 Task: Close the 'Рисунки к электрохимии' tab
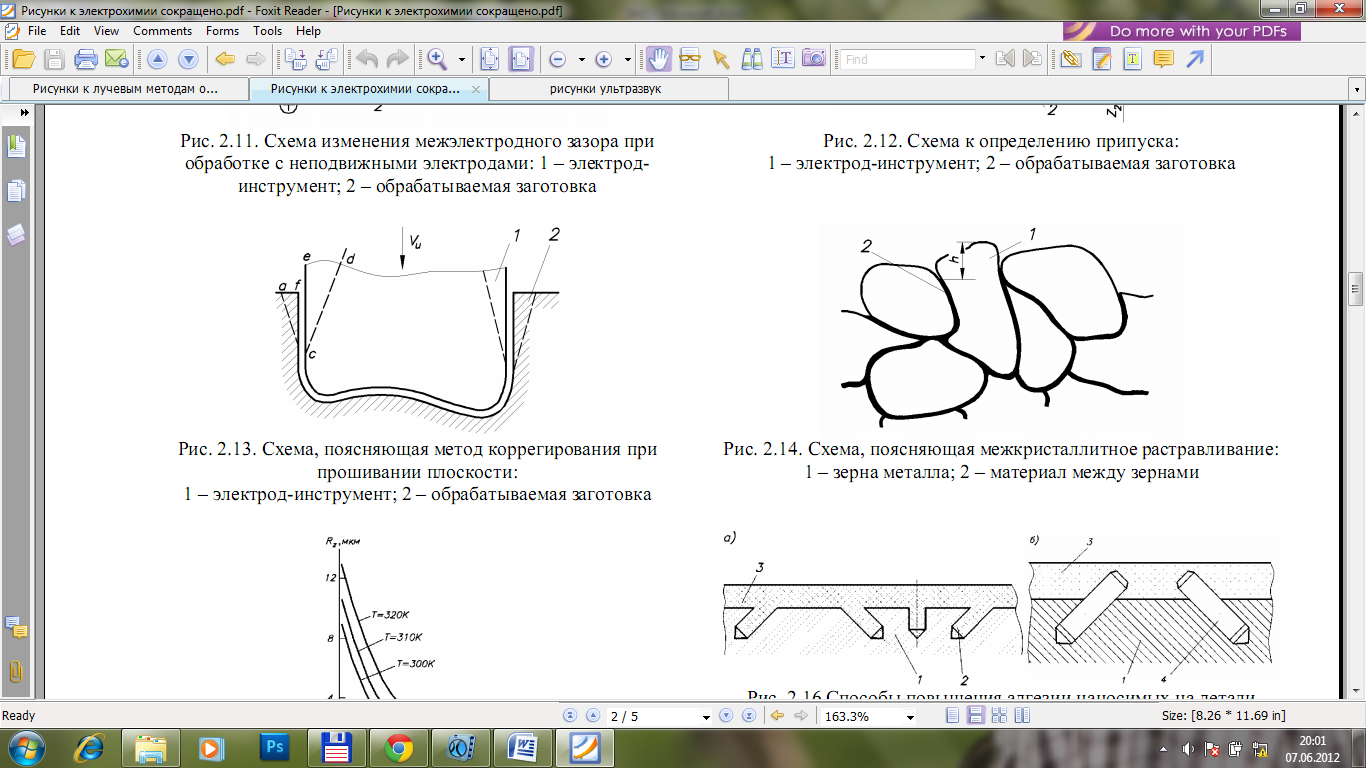(476, 89)
